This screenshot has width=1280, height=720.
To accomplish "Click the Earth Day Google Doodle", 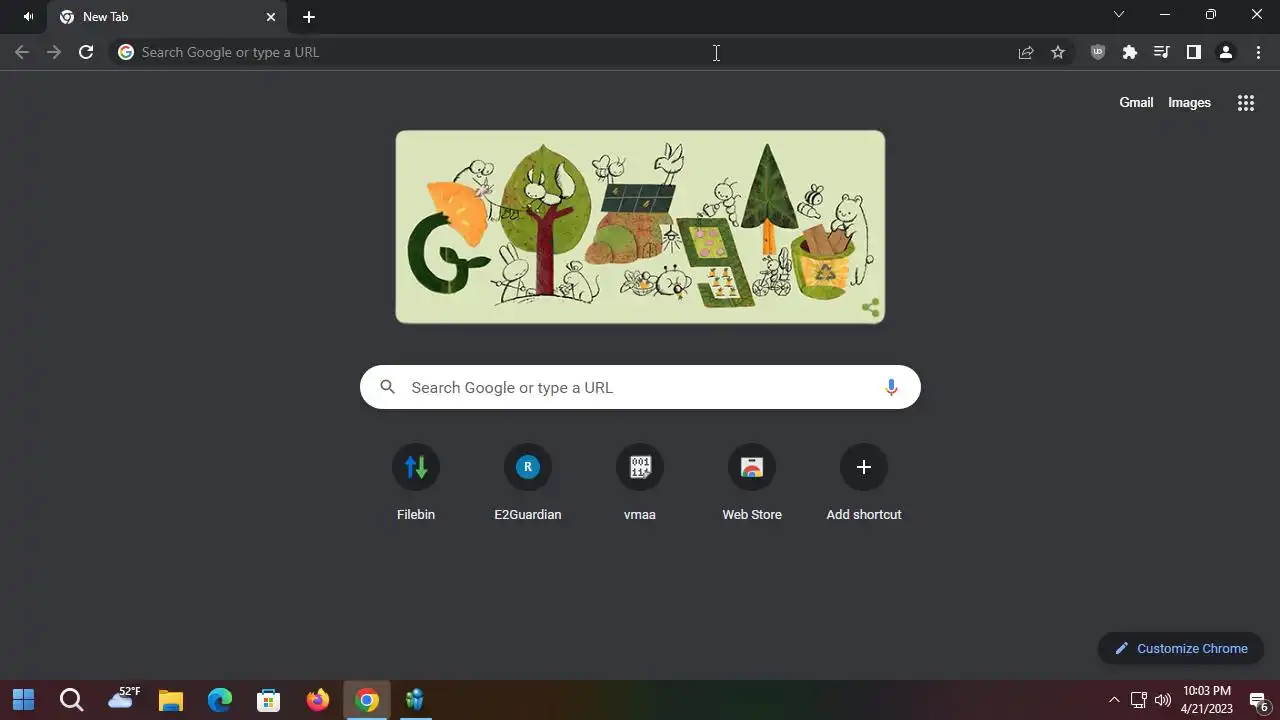I will pos(640,227).
